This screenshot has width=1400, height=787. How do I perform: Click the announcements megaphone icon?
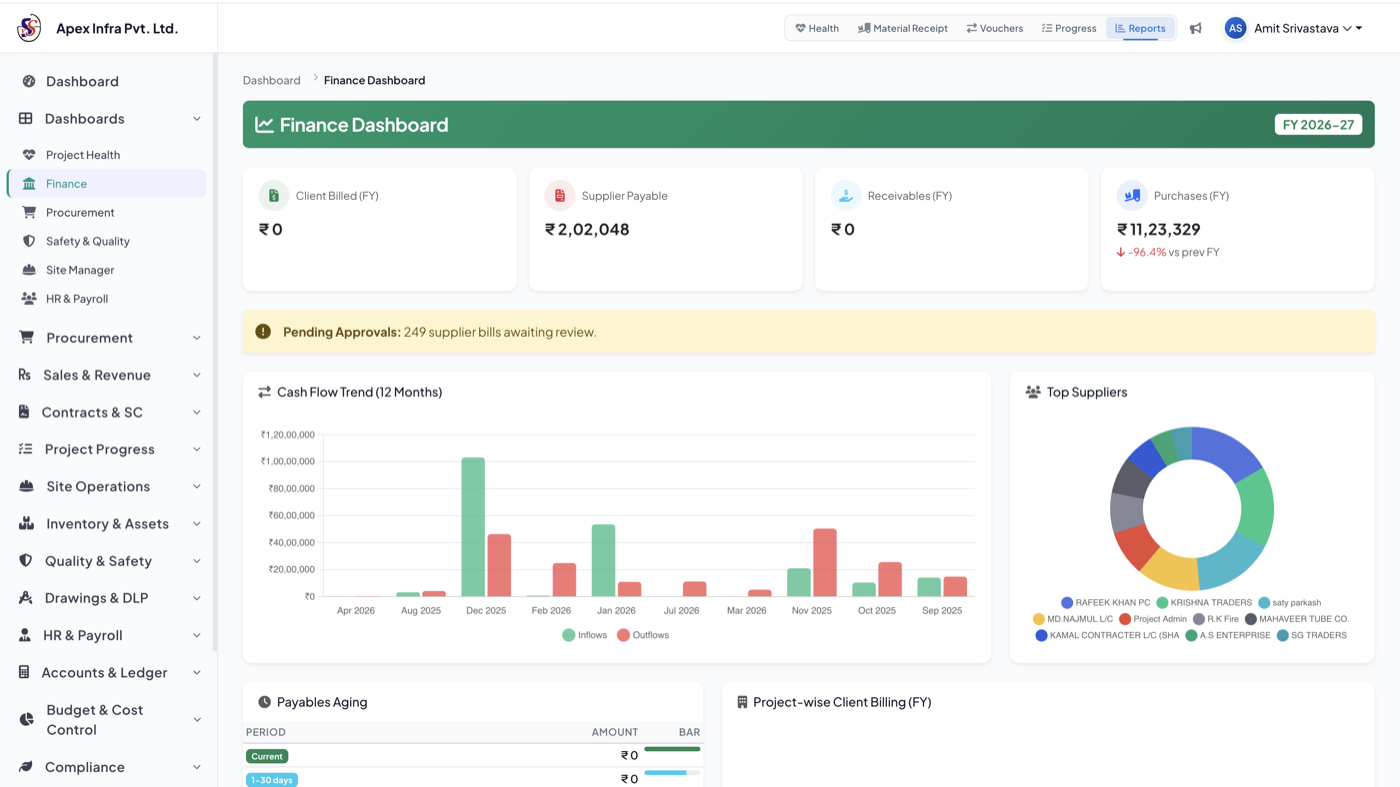coord(1196,28)
